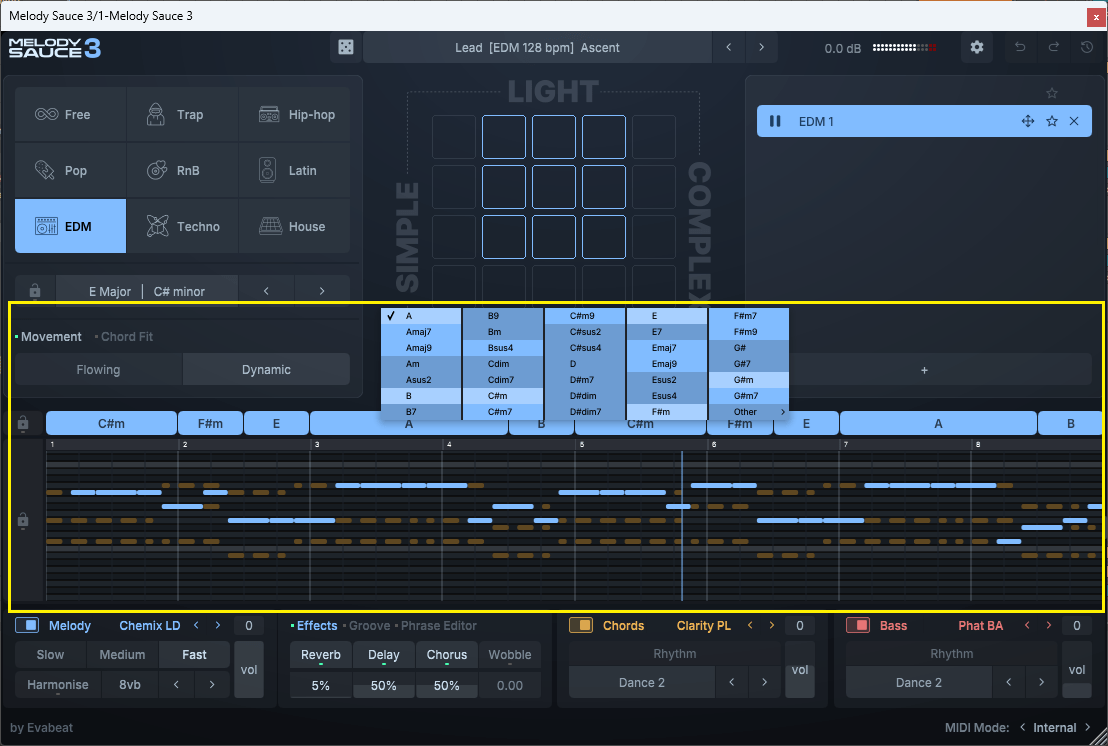1108x746 pixels.
Task: Select the Trap genre button
Action: pyautogui.click(x=181, y=115)
